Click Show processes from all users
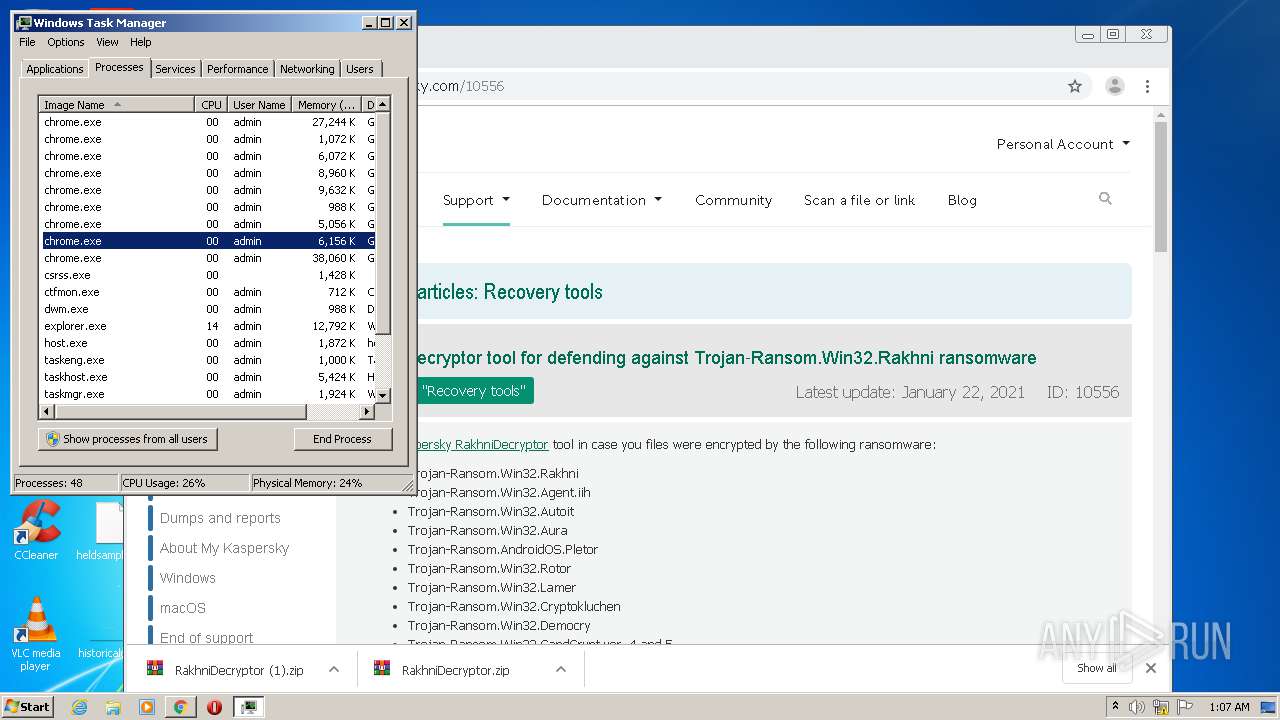 point(127,439)
